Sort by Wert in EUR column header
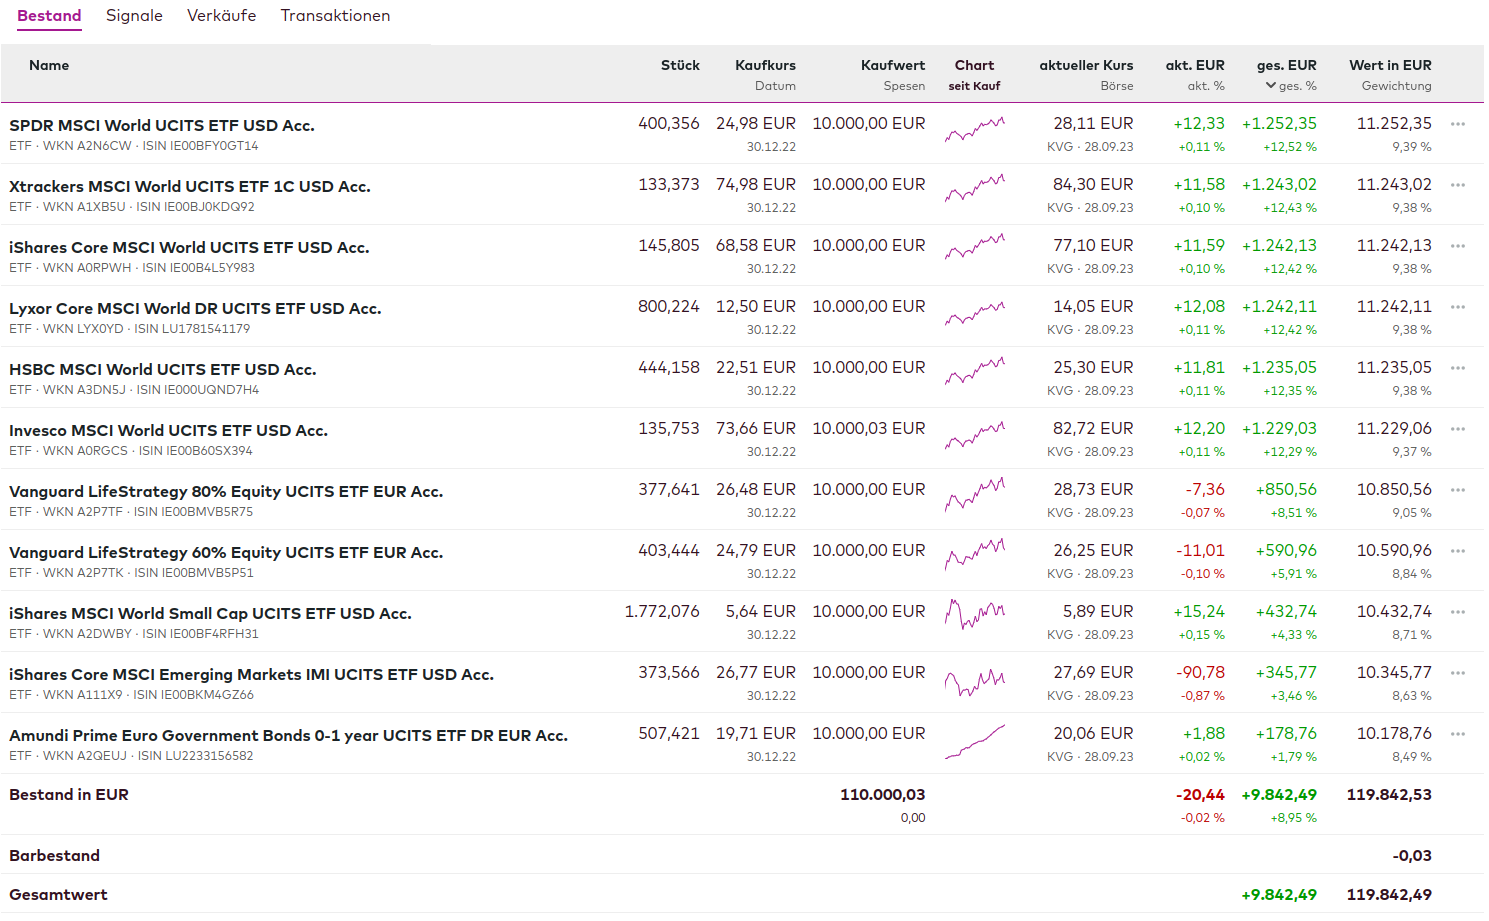Screen dimensions: 1489x921 click(x=1389, y=66)
